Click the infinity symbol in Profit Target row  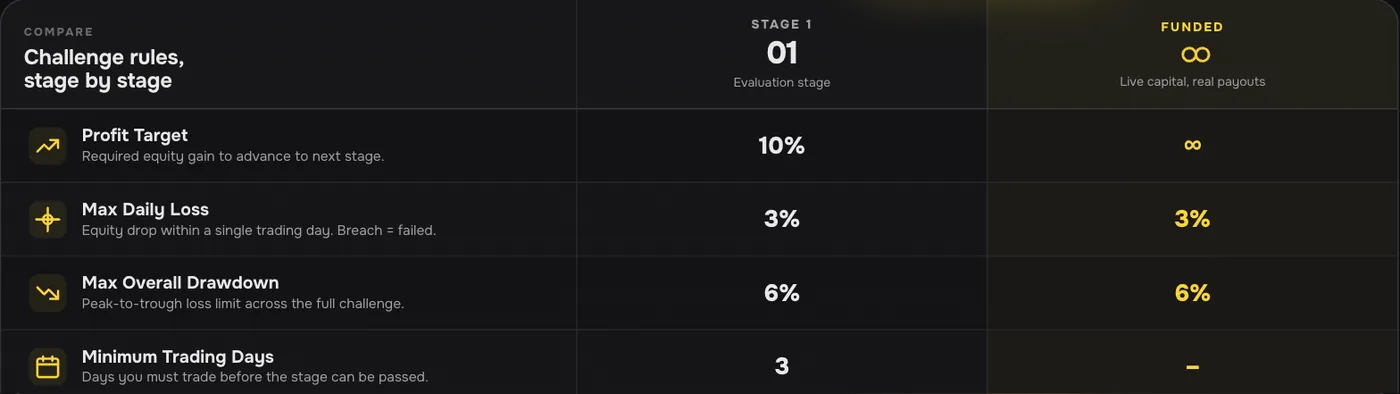1192,145
